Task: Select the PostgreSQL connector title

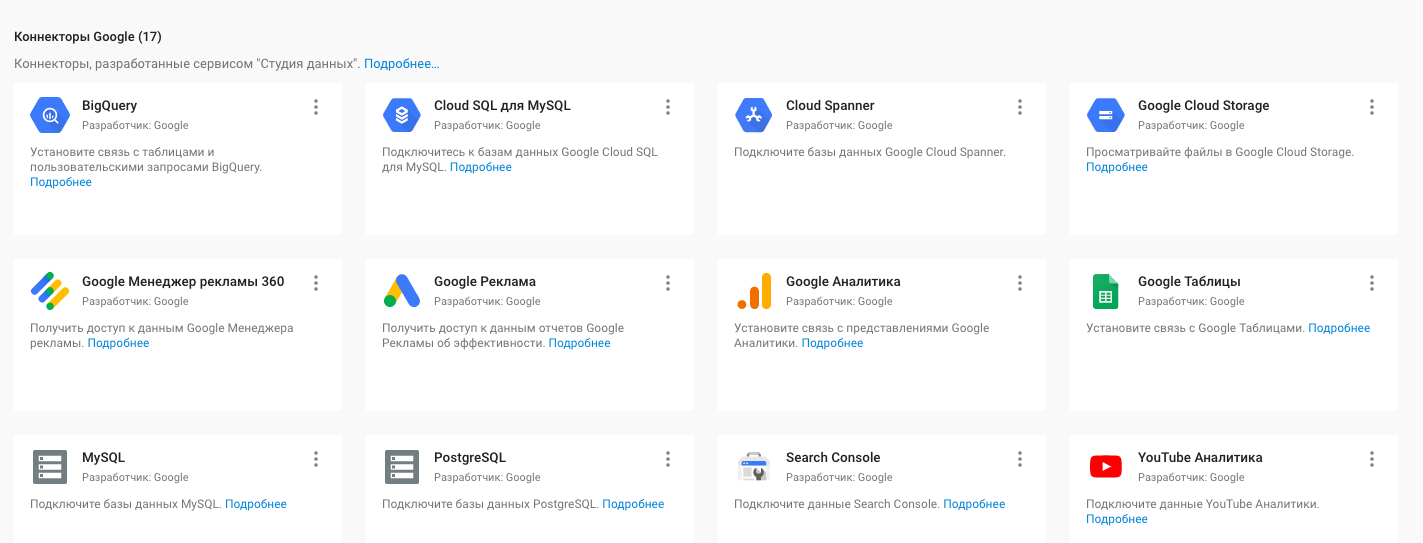Action: (470, 457)
